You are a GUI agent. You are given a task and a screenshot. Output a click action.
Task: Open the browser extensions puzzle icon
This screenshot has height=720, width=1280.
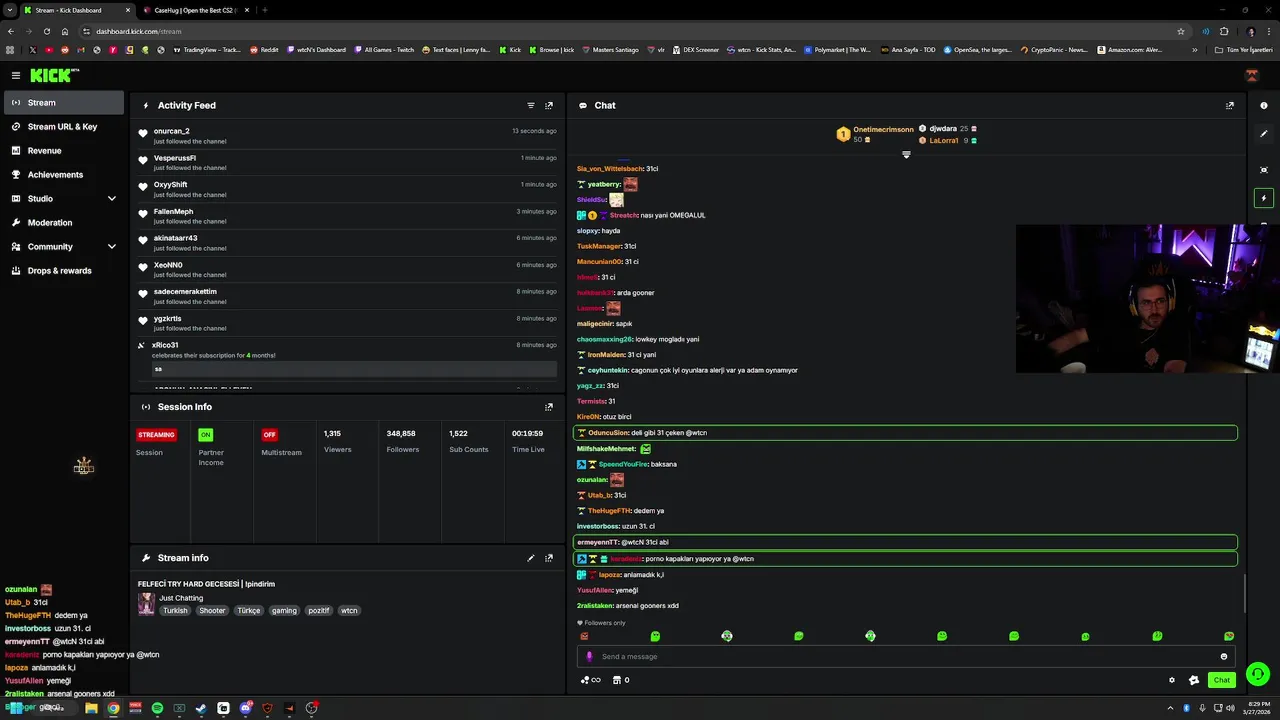[x=1223, y=31]
